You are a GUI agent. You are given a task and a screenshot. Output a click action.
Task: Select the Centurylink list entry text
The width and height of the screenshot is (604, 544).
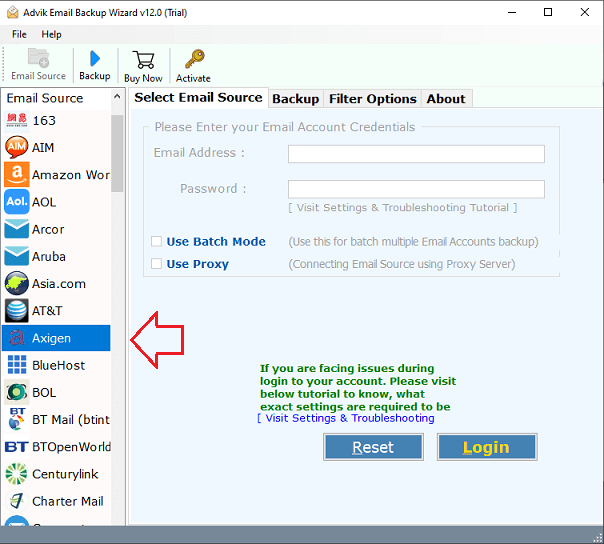[65, 474]
